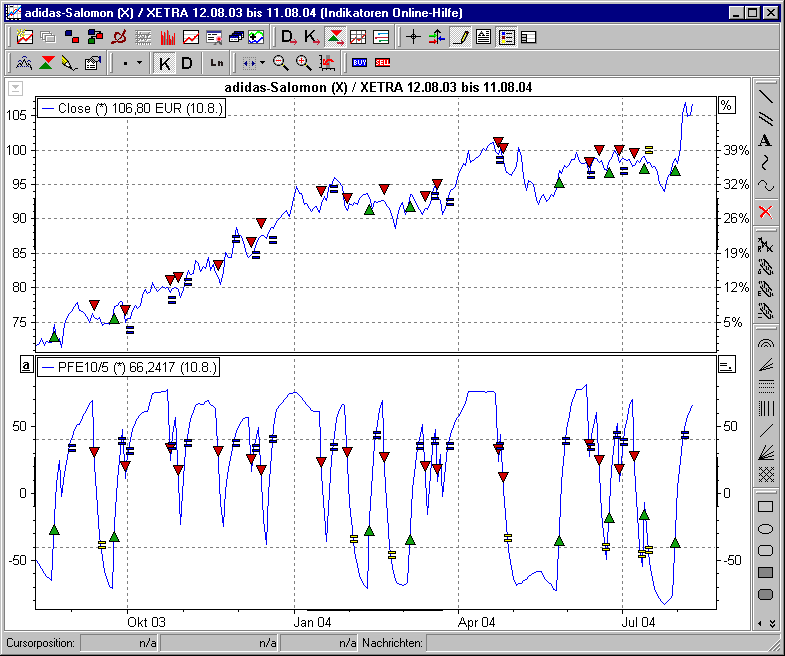Screen dimensions: 785x656
Task: Click the BUY signal button
Action: 359,63
